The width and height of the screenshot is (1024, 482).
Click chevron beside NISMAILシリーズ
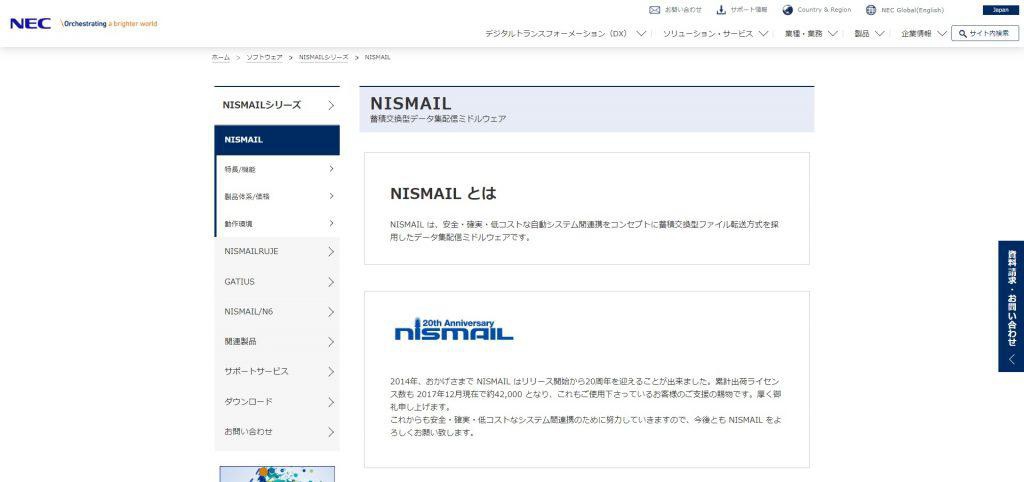tap(331, 105)
